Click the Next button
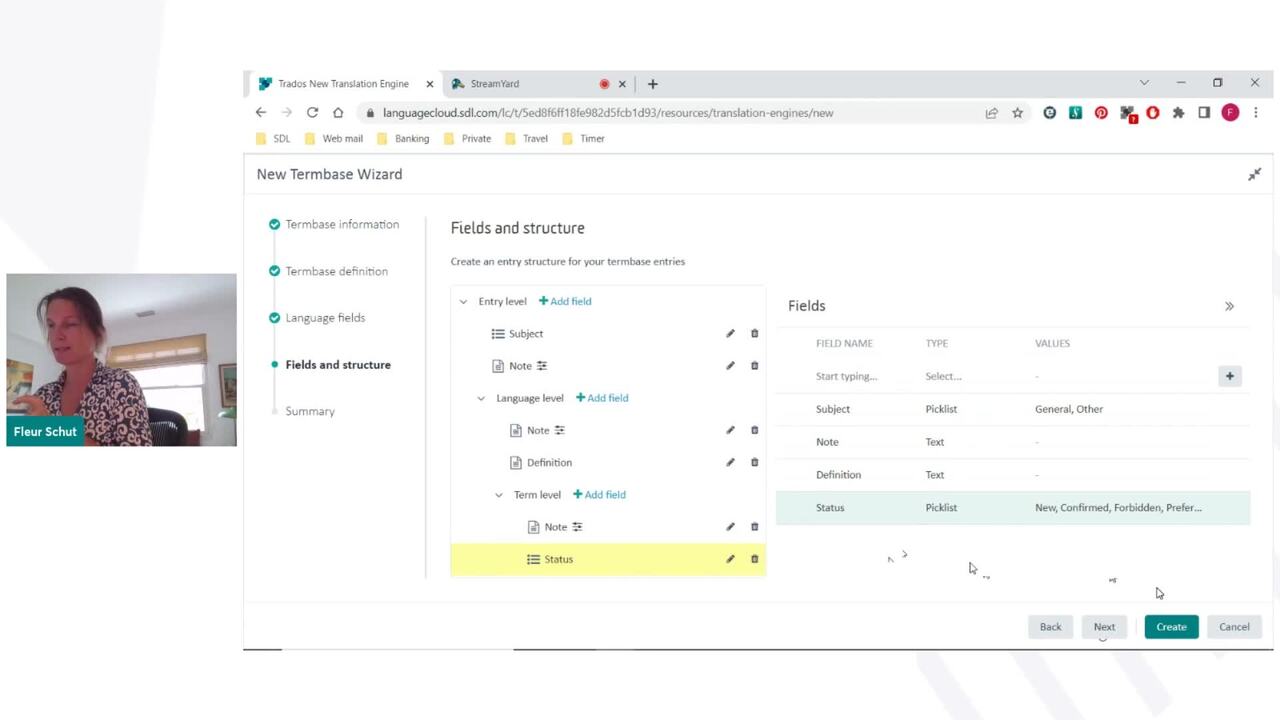Image resolution: width=1280 pixels, height=720 pixels. 1104,627
